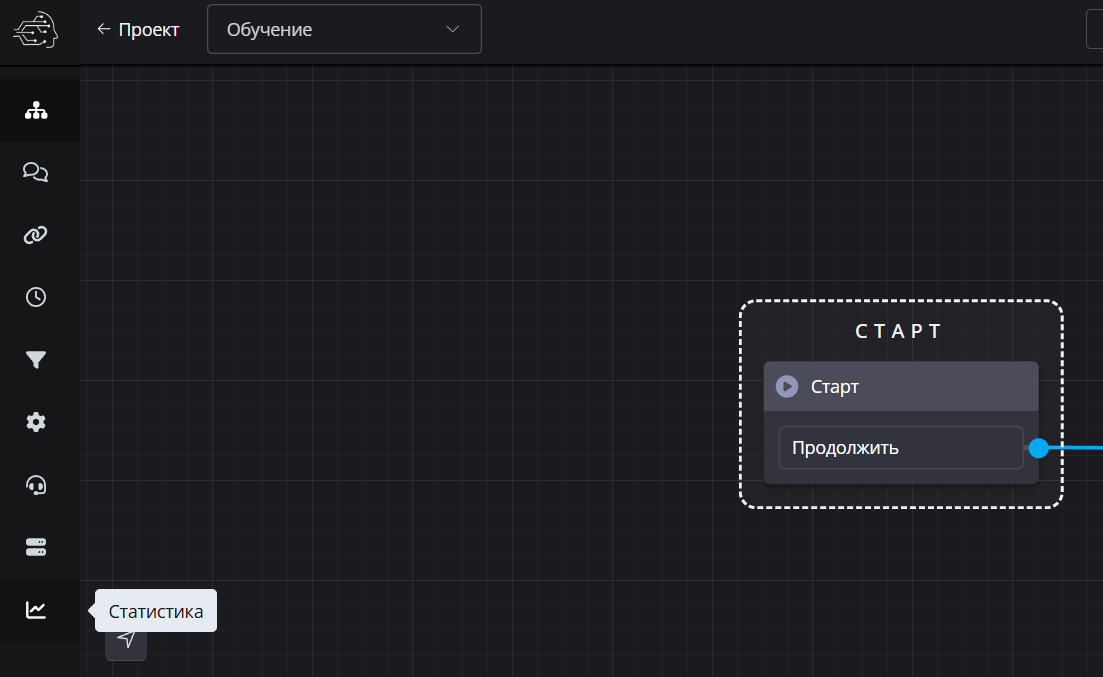Open the server storage icon in sidebar

point(36,547)
